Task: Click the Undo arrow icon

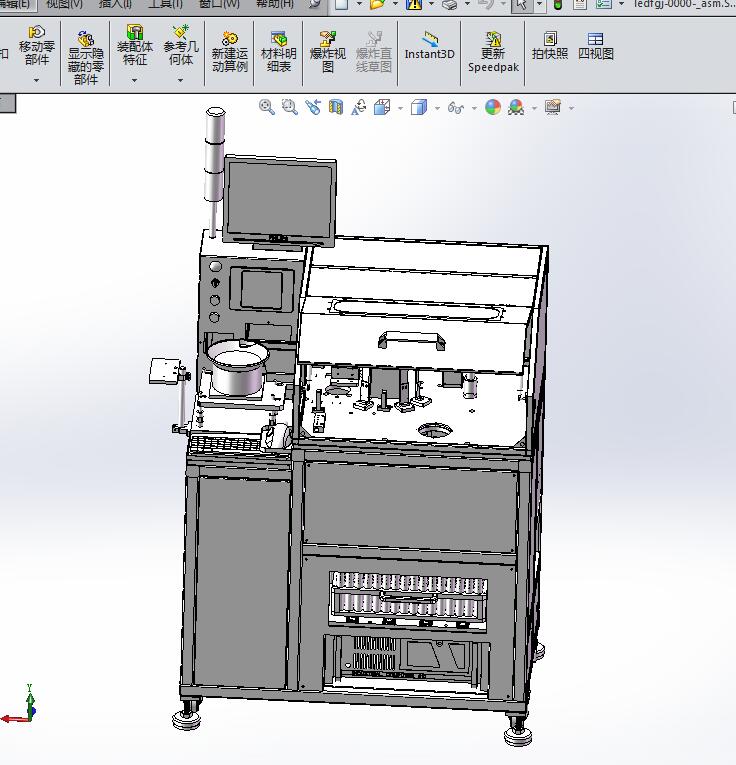Action: click(486, 4)
